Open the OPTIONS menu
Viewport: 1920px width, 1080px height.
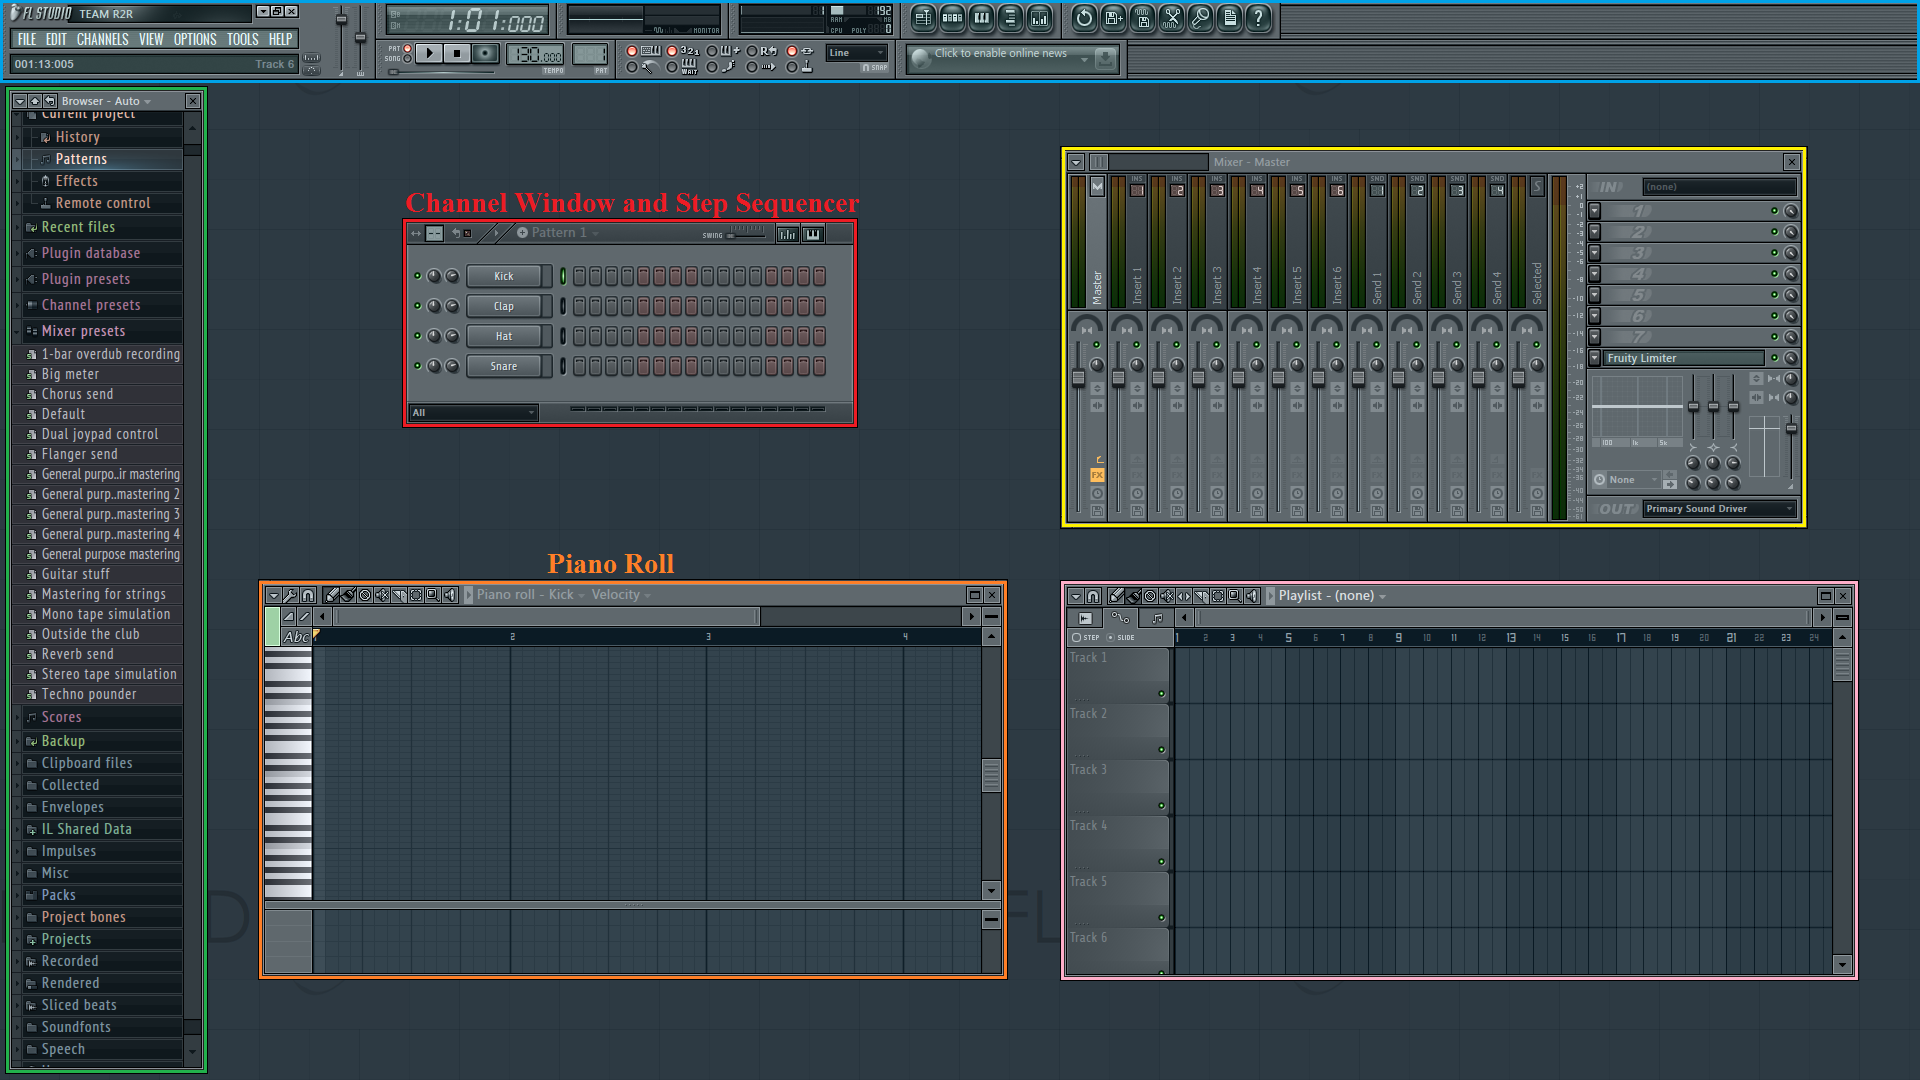(195, 39)
